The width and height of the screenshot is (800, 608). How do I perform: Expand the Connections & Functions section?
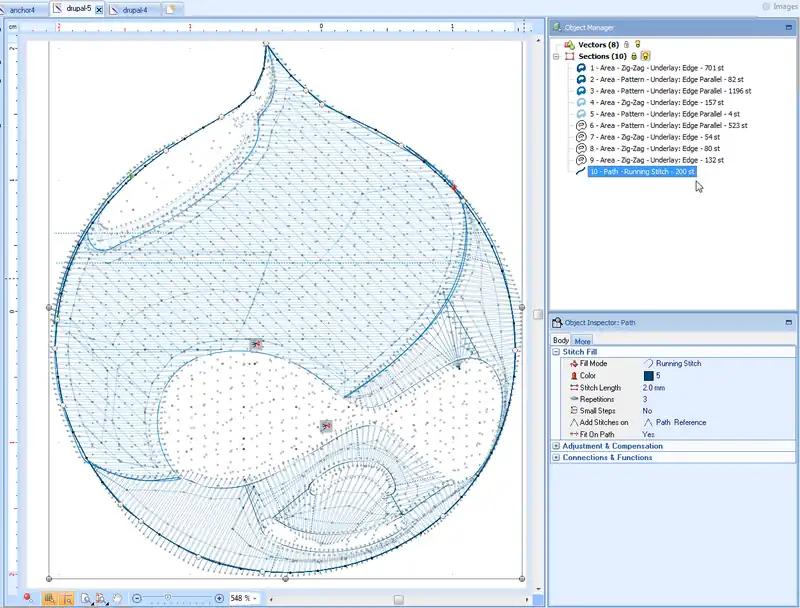556,457
